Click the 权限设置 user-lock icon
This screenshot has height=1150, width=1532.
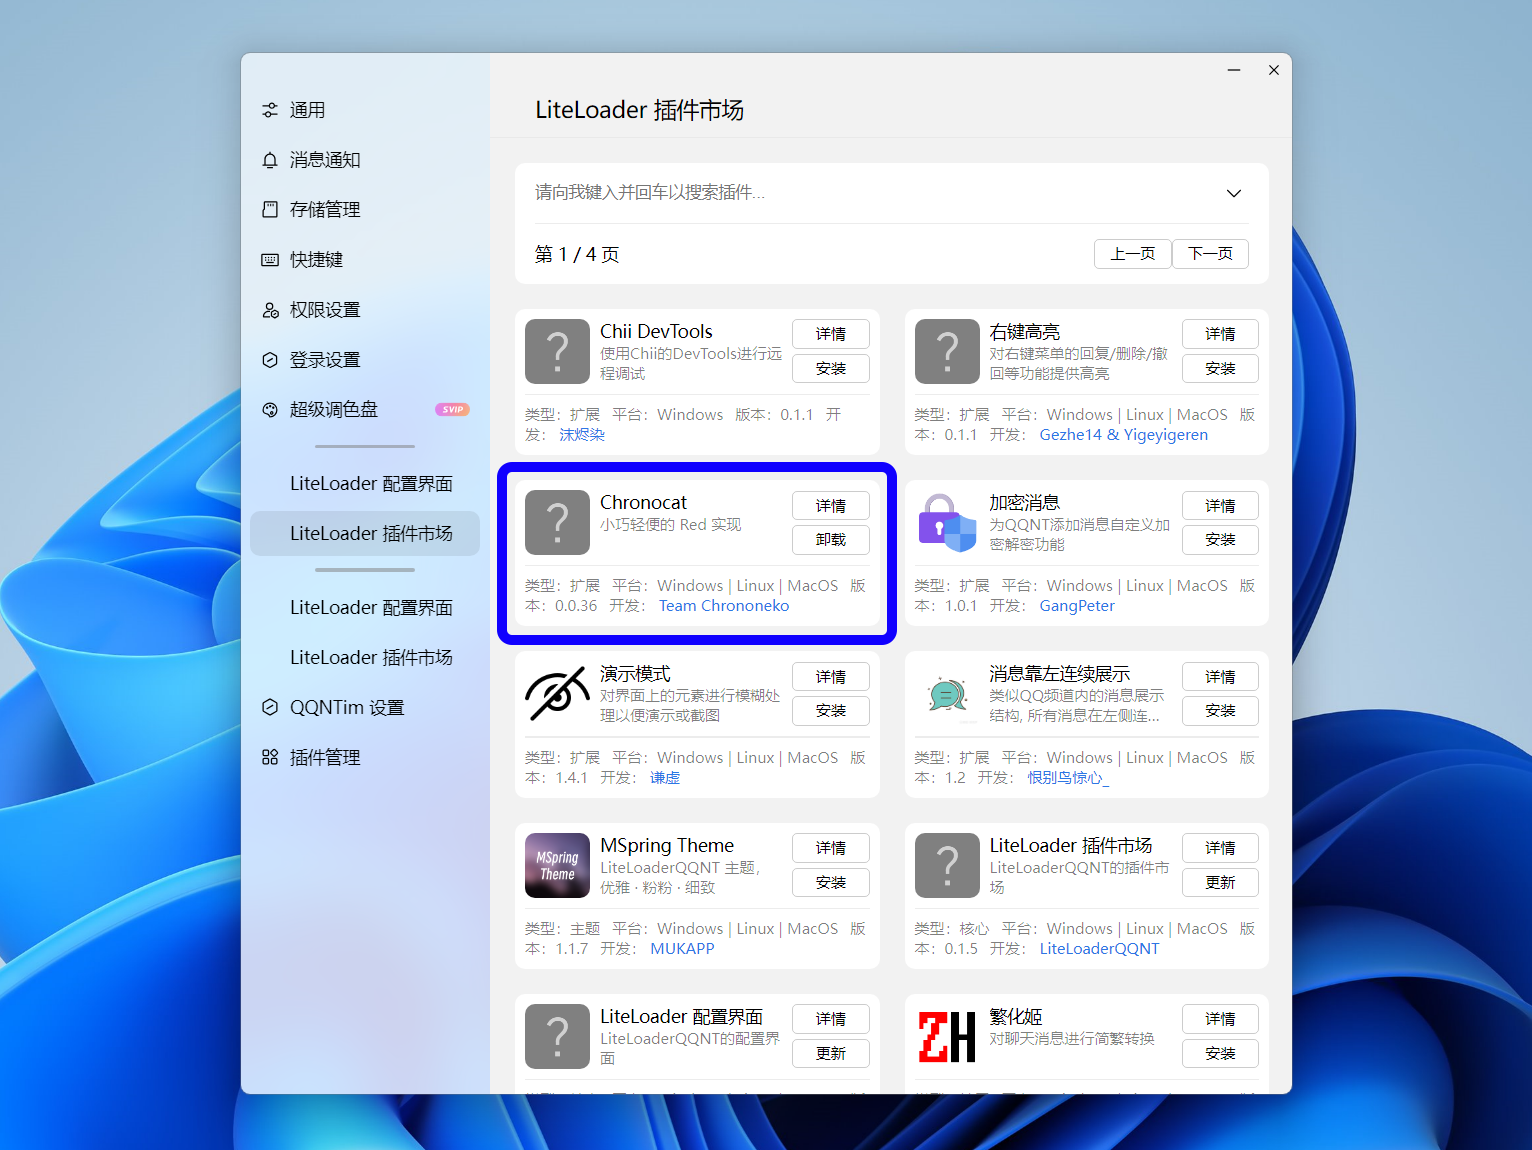pos(270,310)
